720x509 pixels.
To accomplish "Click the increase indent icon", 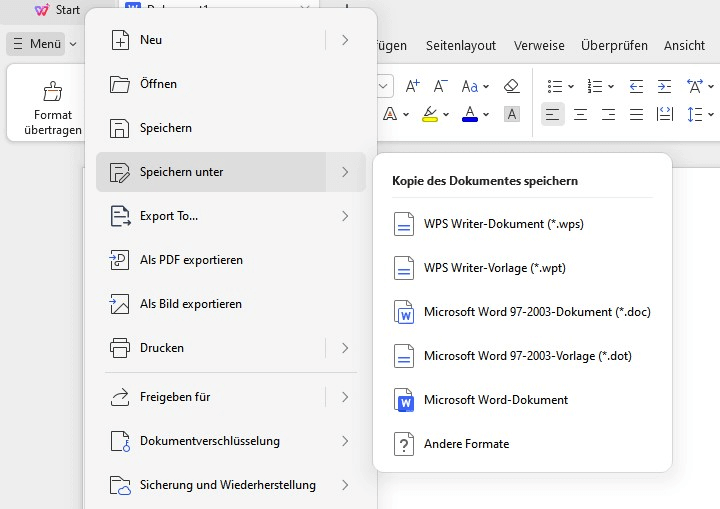I will [664, 86].
